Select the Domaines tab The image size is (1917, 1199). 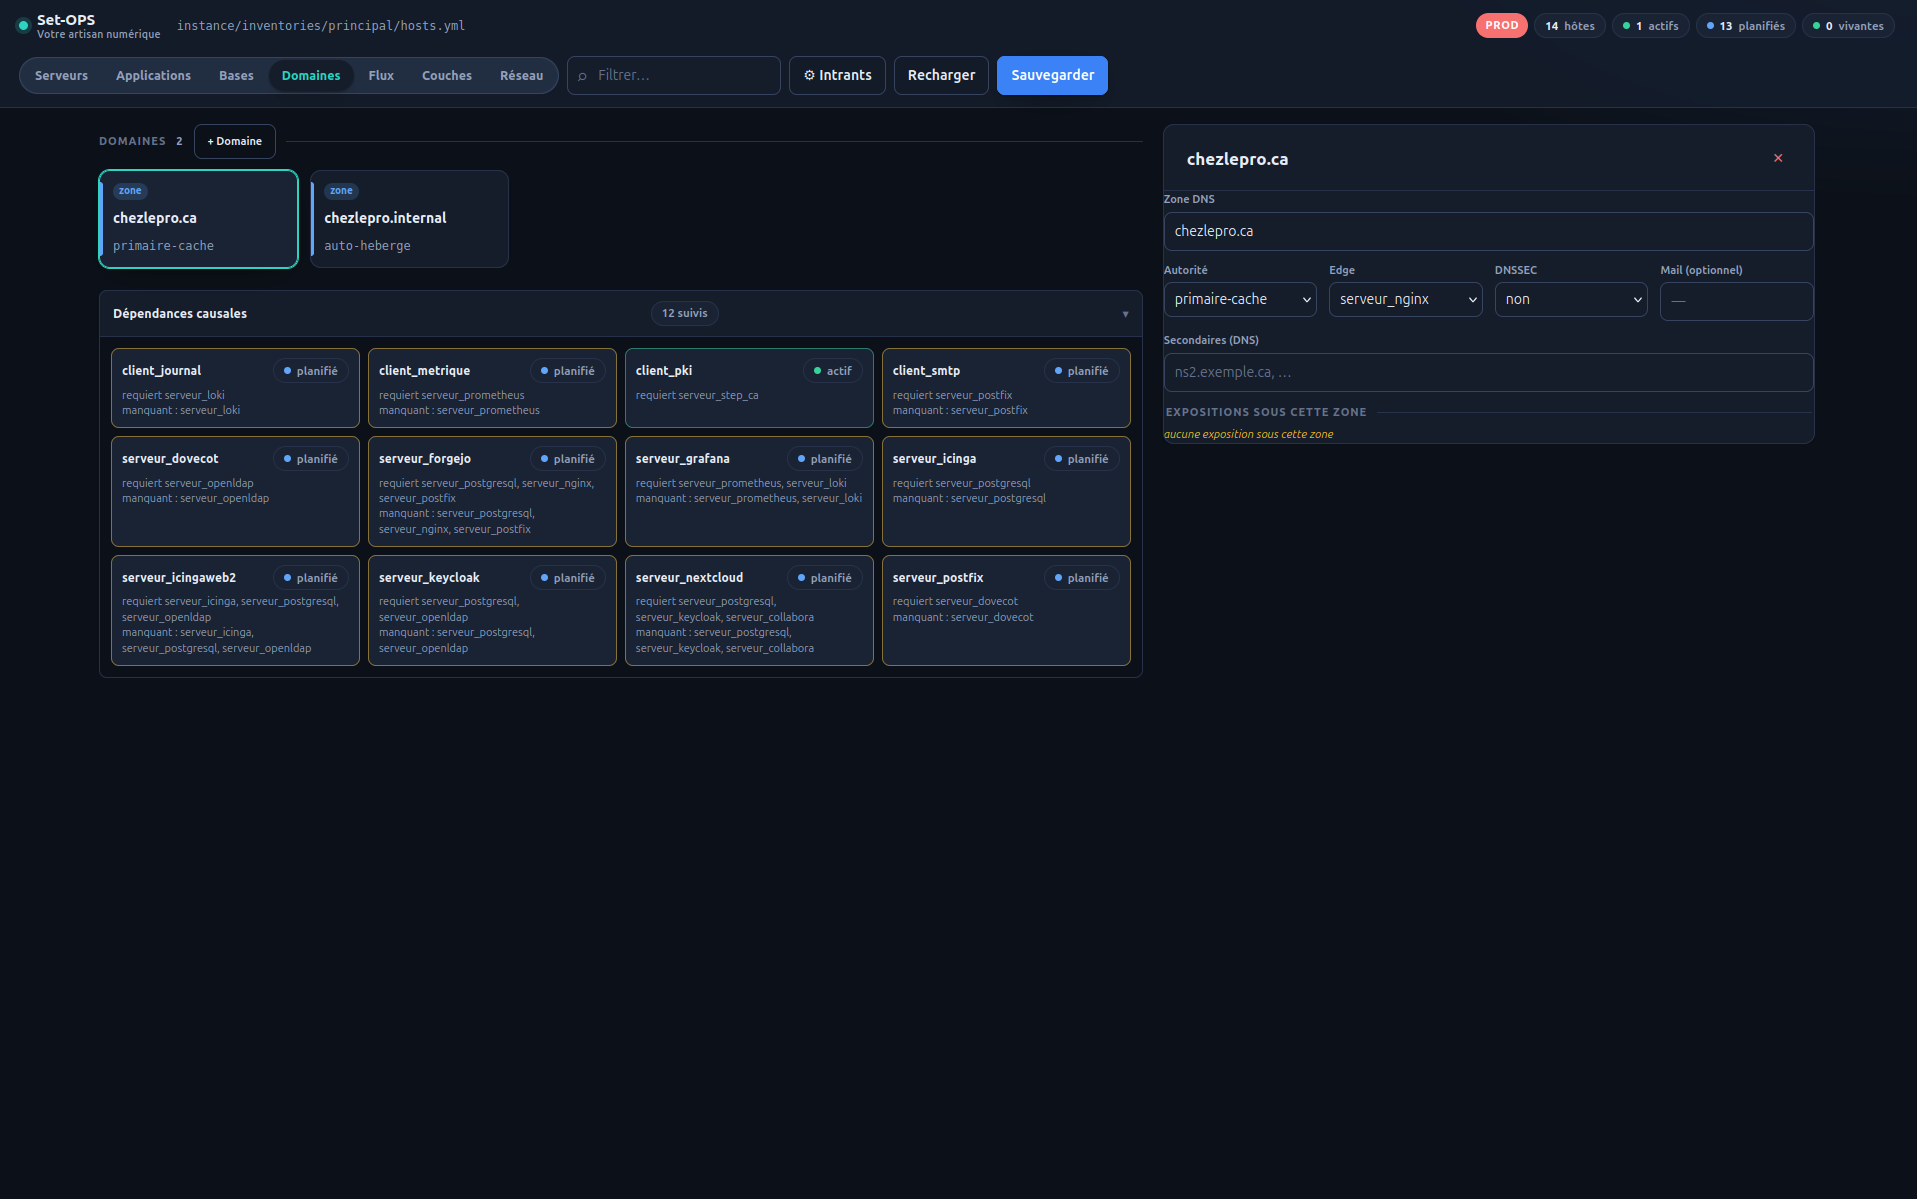(x=311, y=76)
